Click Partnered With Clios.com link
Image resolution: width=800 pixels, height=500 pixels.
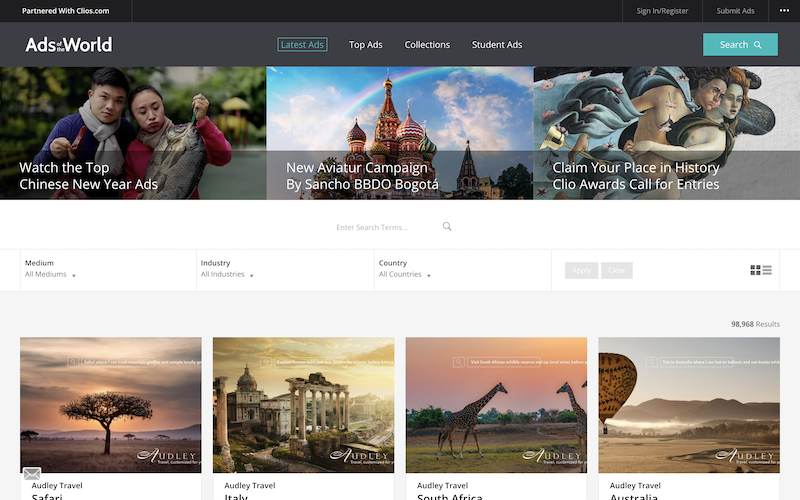(65, 11)
